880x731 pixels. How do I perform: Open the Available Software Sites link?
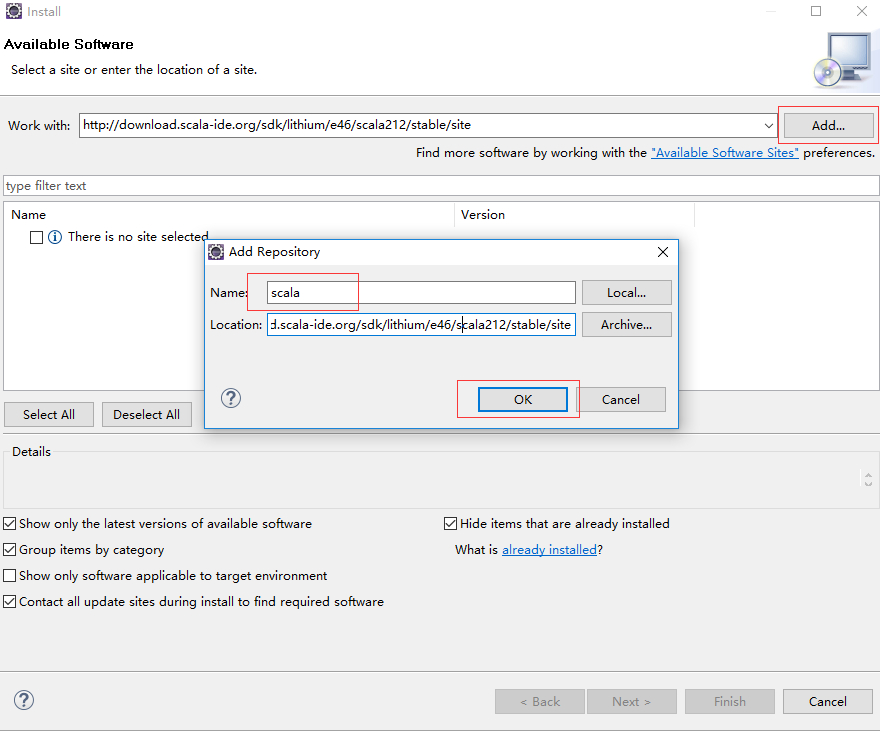click(x=725, y=153)
